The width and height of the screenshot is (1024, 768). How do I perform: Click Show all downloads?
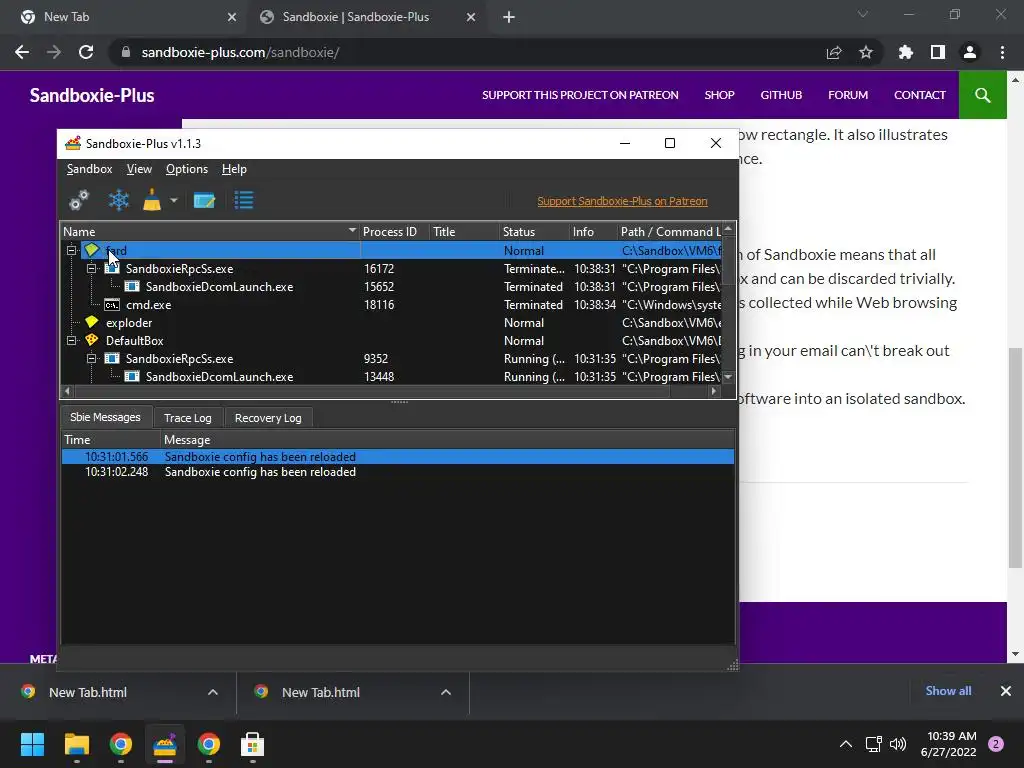coord(948,691)
